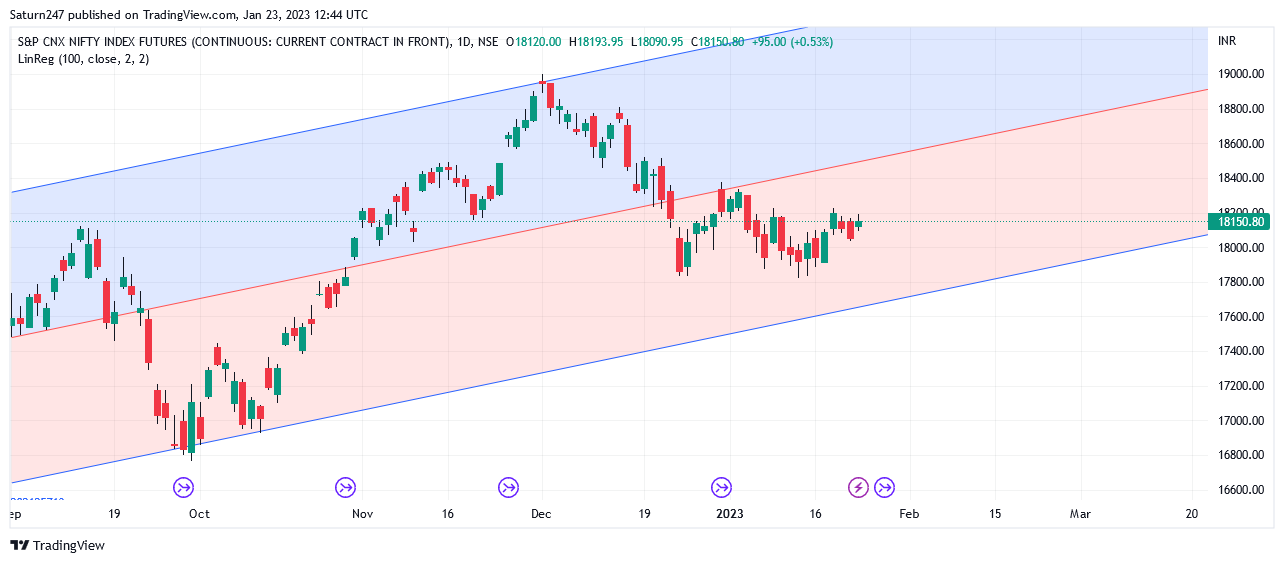This screenshot has width=1284, height=563.
Task: Click the Saturn247 published on TradingView.com header text
Action: pos(189,15)
